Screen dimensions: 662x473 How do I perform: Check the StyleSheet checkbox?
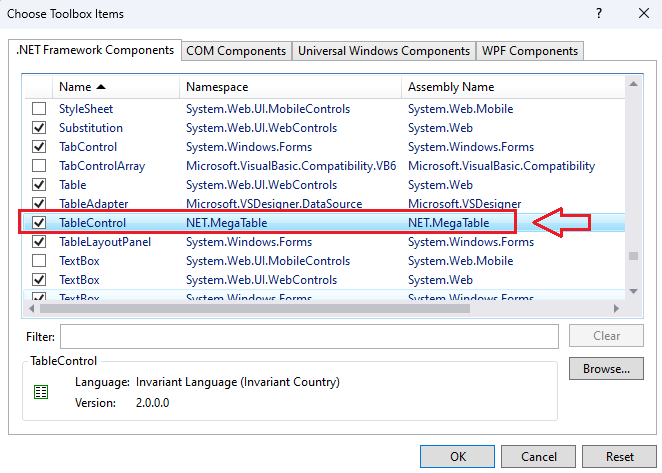pyautogui.click(x=39, y=109)
